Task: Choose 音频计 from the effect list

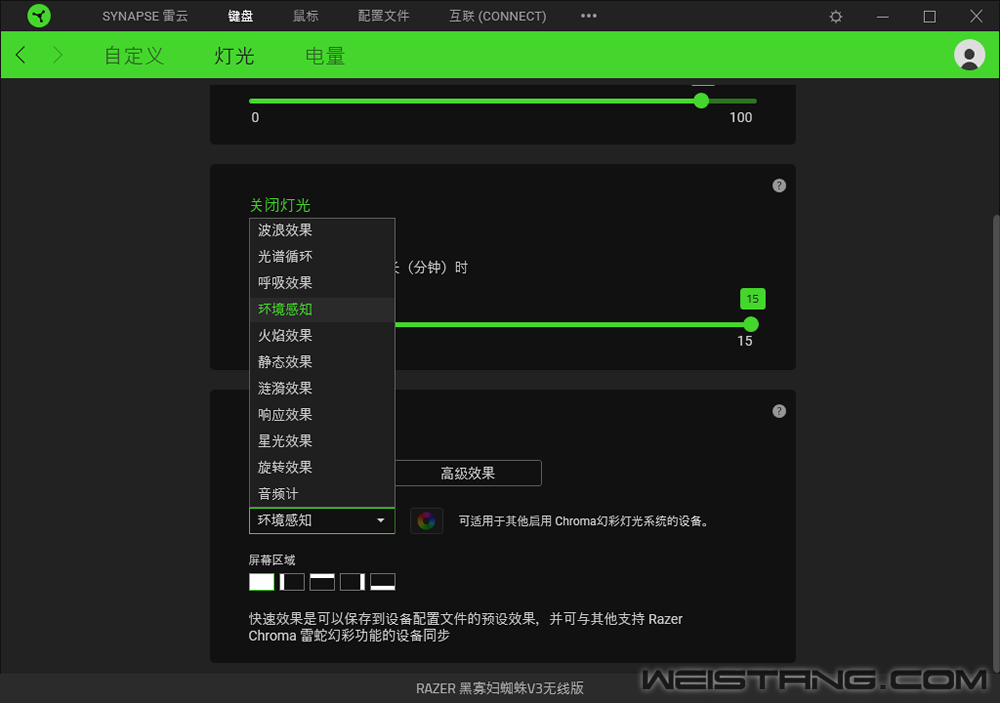Action: coord(322,494)
